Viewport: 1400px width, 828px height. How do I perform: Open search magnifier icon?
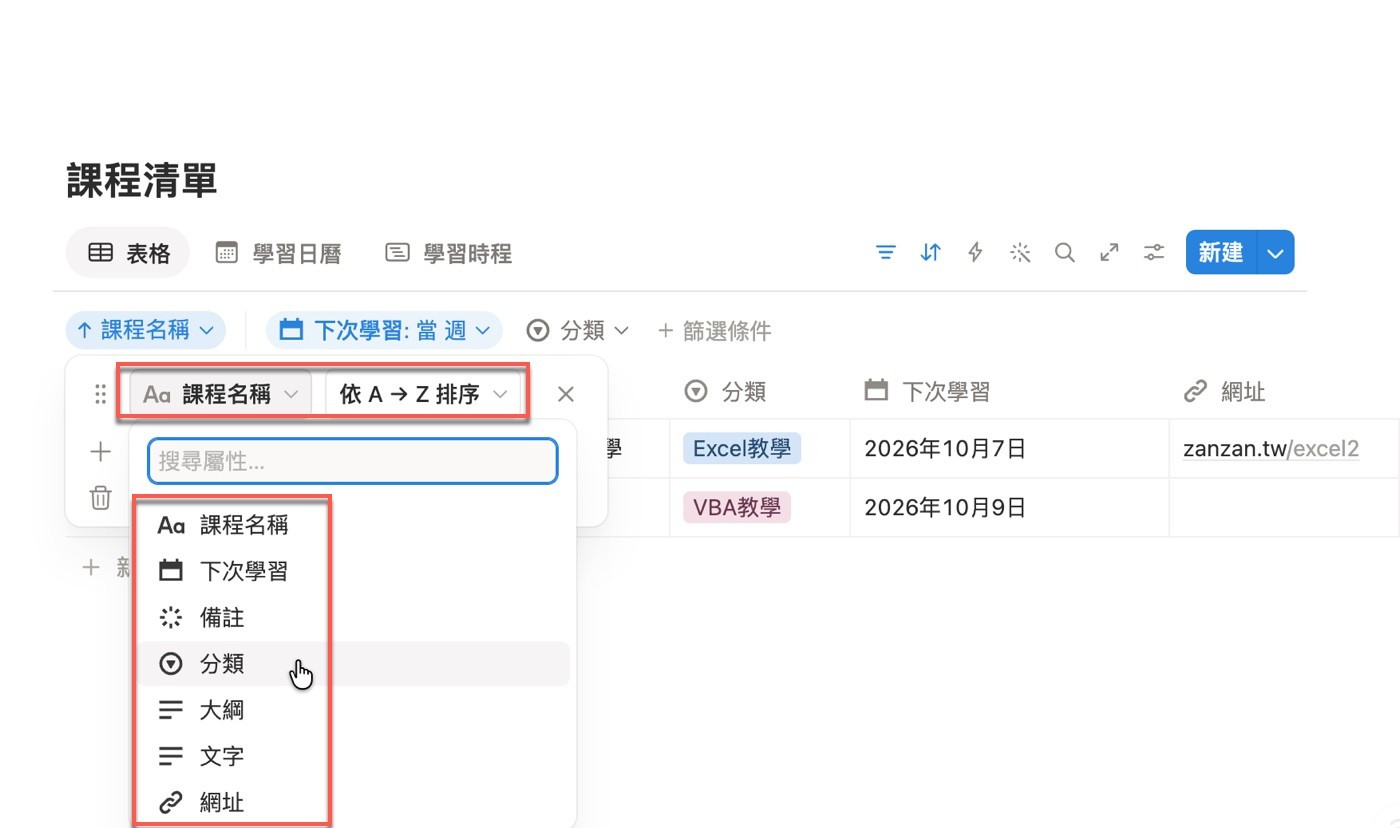1065,253
